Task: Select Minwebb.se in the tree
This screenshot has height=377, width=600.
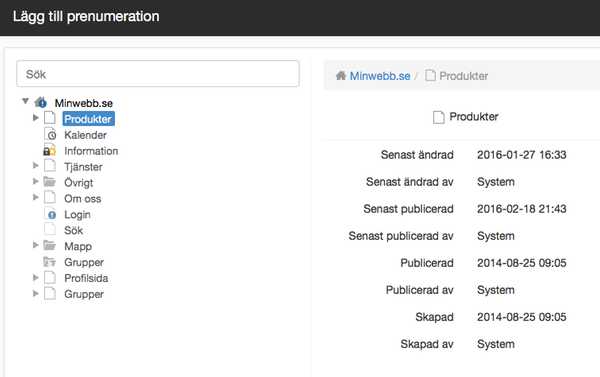Action: point(83,103)
